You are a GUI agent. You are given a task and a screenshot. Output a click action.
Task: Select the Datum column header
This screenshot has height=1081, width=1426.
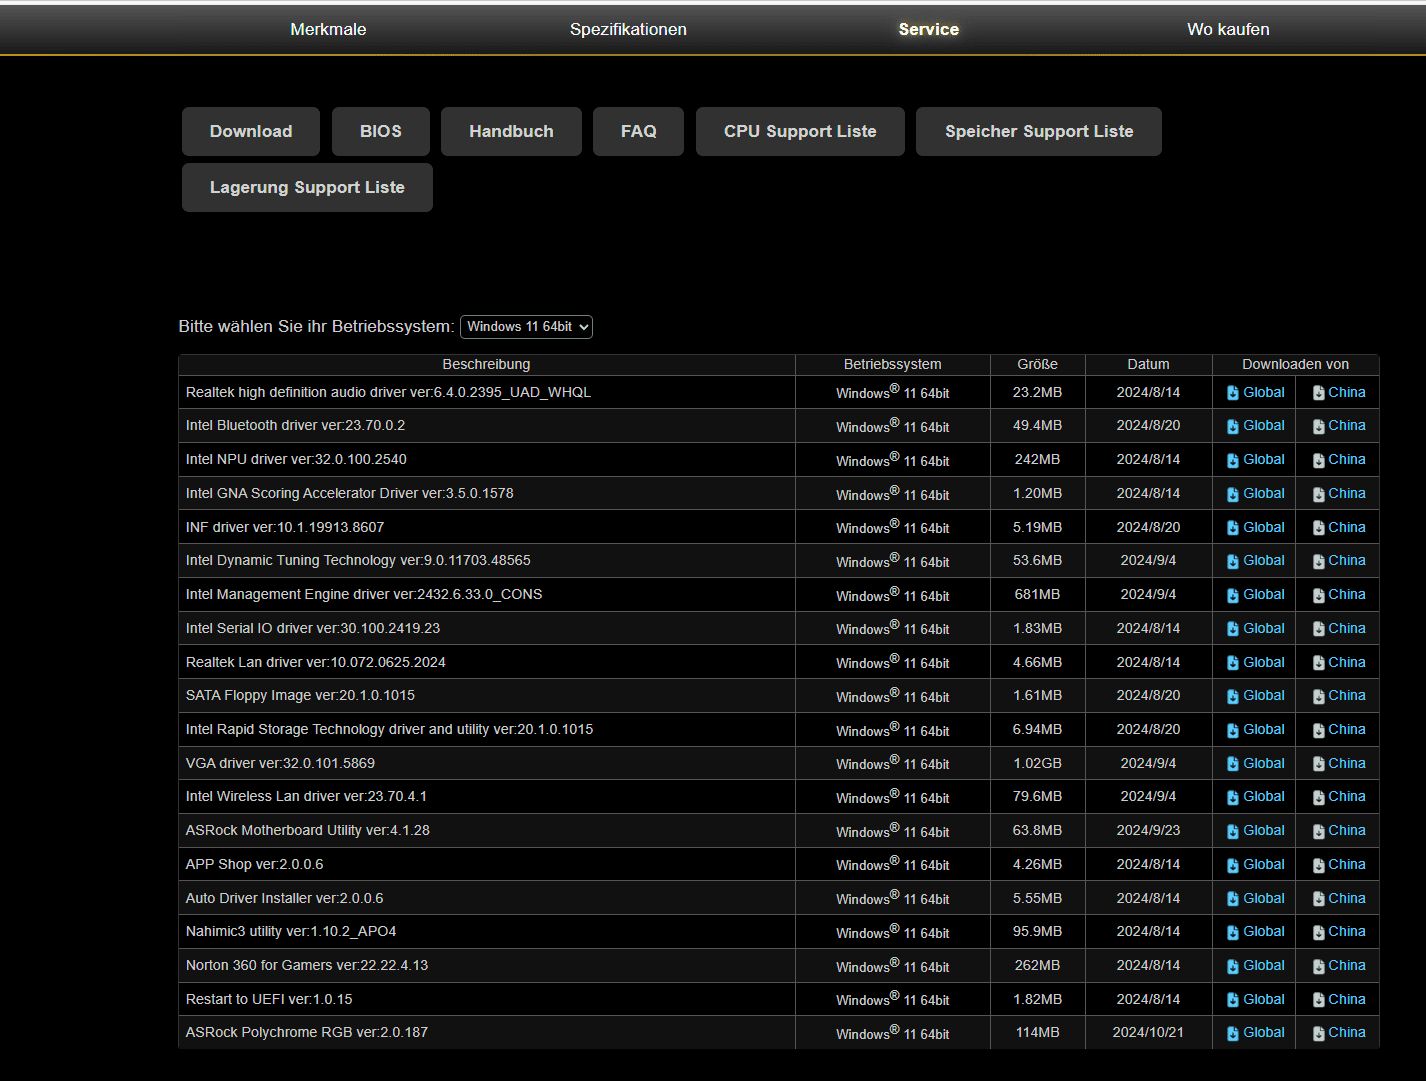pyautogui.click(x=1148, y=364)
